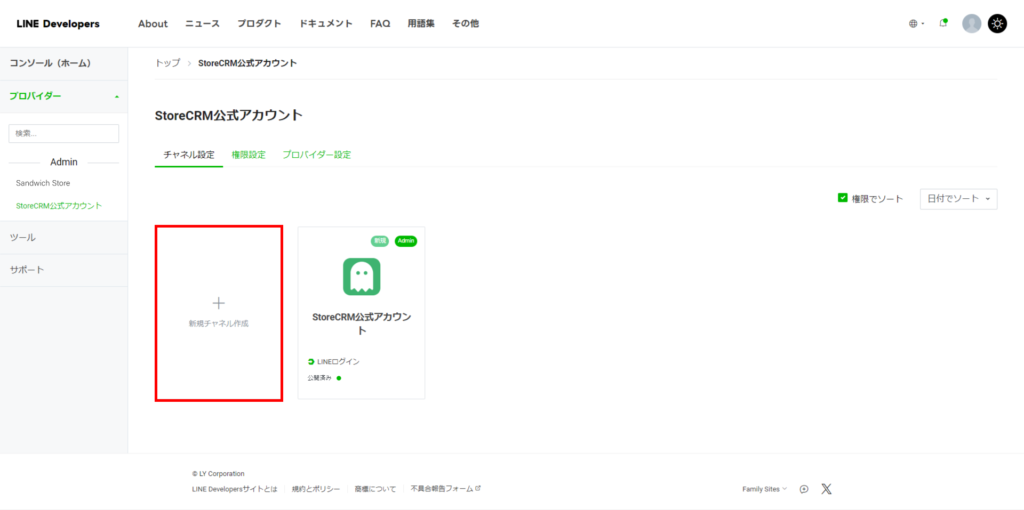Switch to the プロバイダー設定 tab
Screen dimensions: 1024x510
click(x=317, y=155)
